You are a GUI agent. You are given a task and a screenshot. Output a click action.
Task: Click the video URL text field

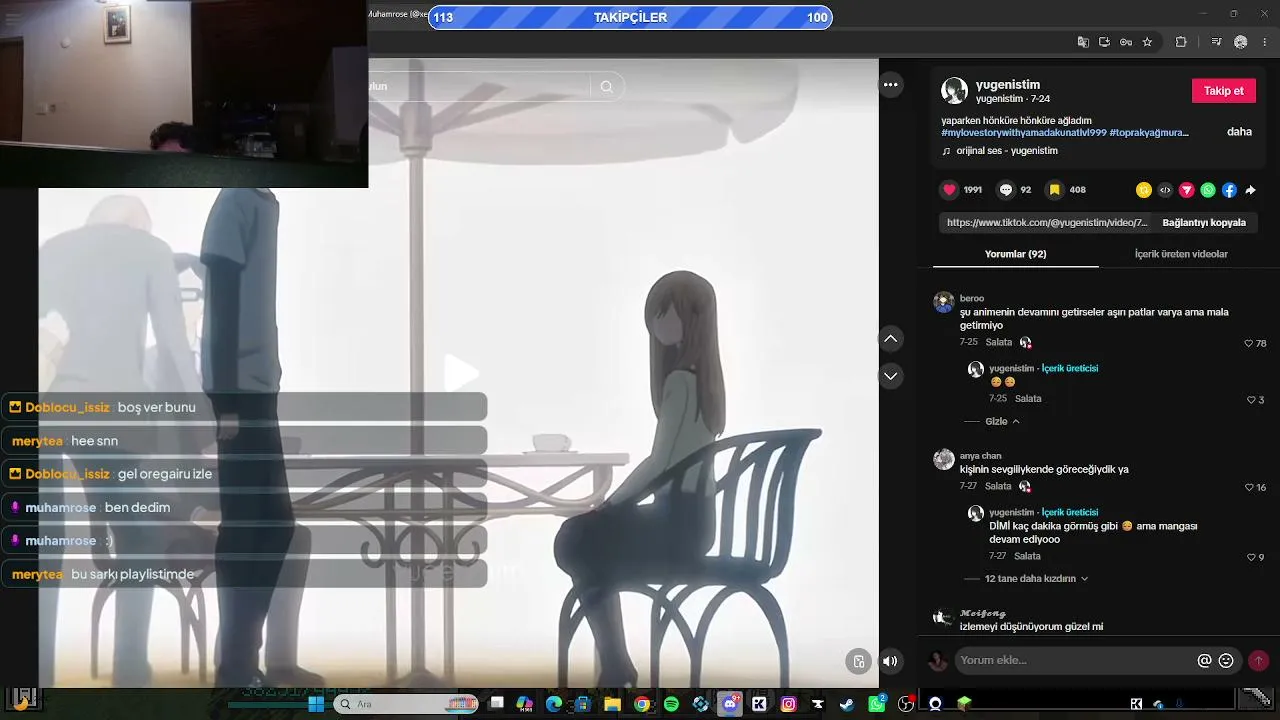(x=1047, y=223)
